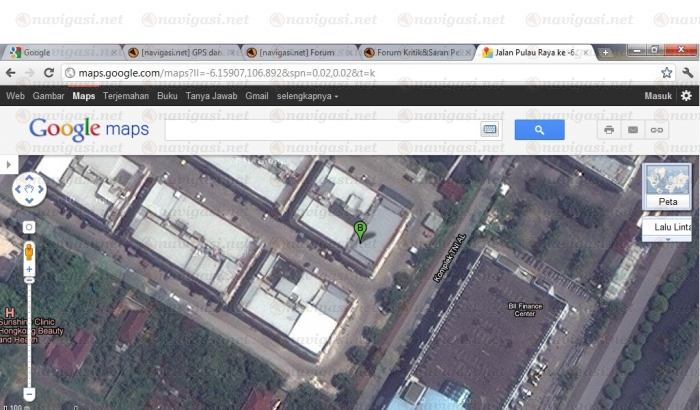Click the Google Maps search field
This screenshot has height=410, width=700.
[x=322, y=130]
